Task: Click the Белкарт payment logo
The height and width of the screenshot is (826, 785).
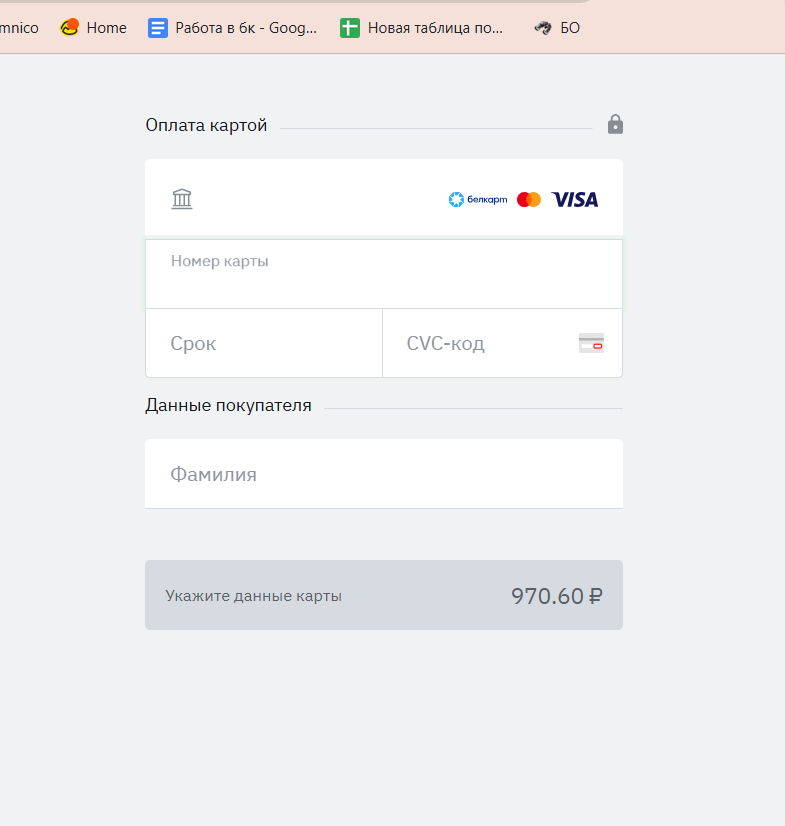Action: pyautogui.click(x=478, y=199)
